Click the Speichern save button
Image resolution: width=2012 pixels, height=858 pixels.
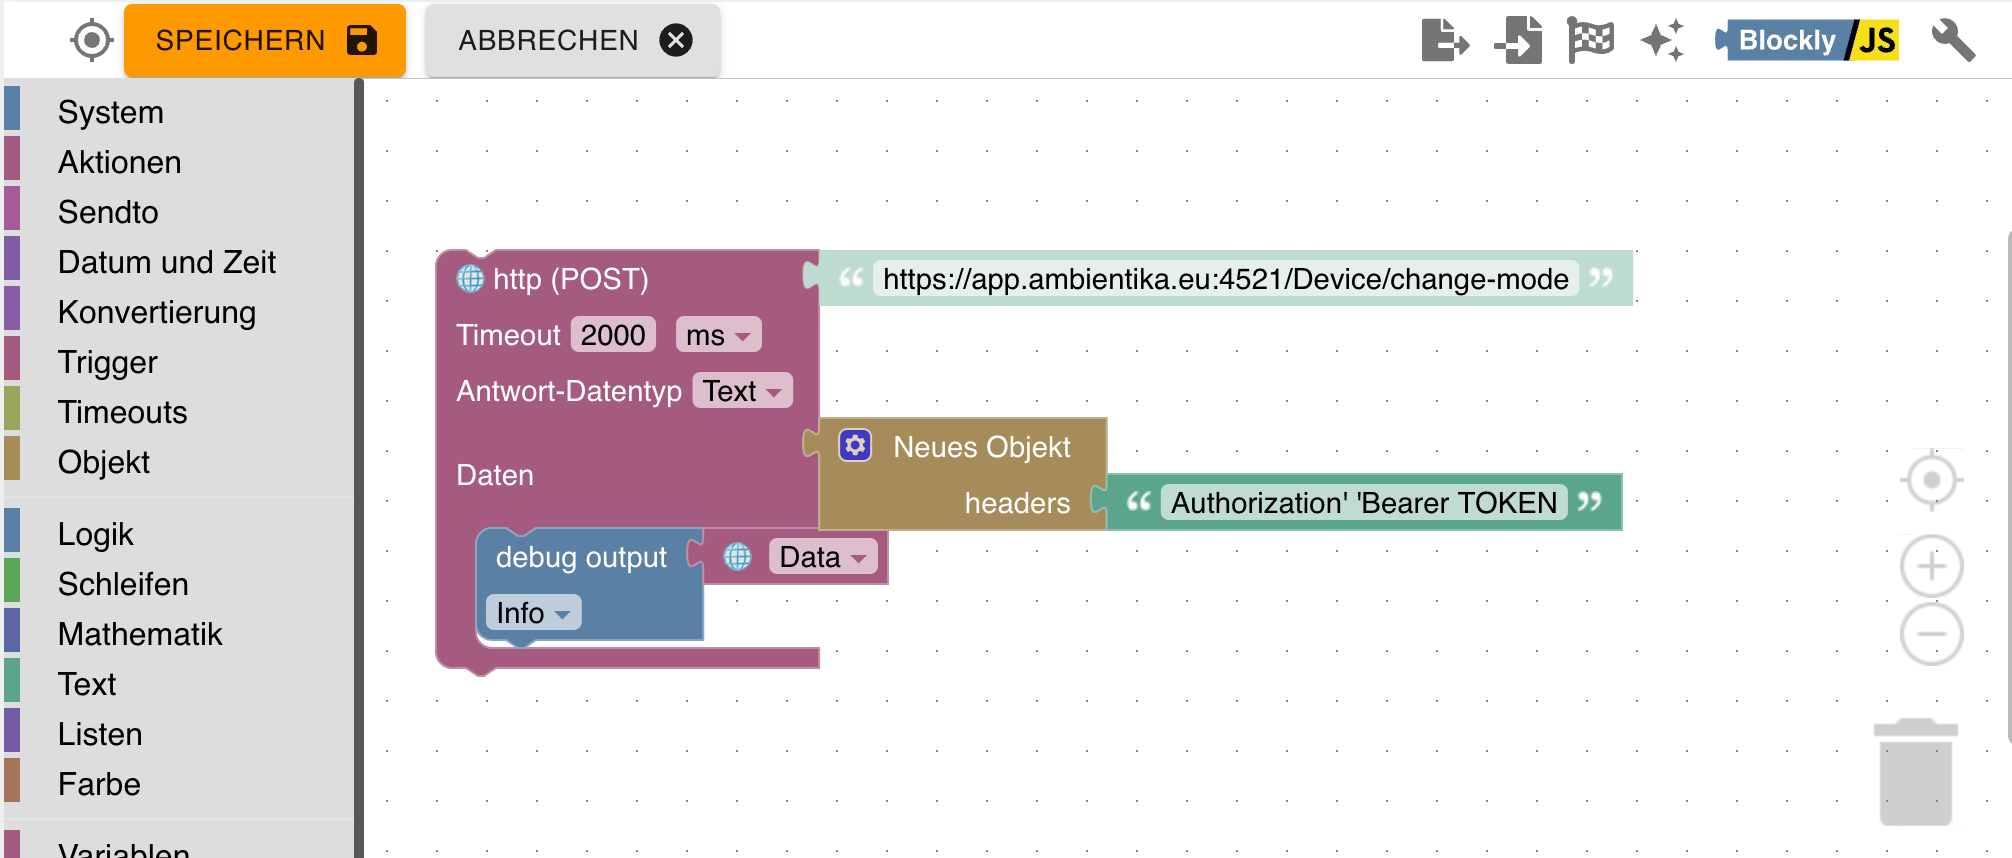point(265,41)
